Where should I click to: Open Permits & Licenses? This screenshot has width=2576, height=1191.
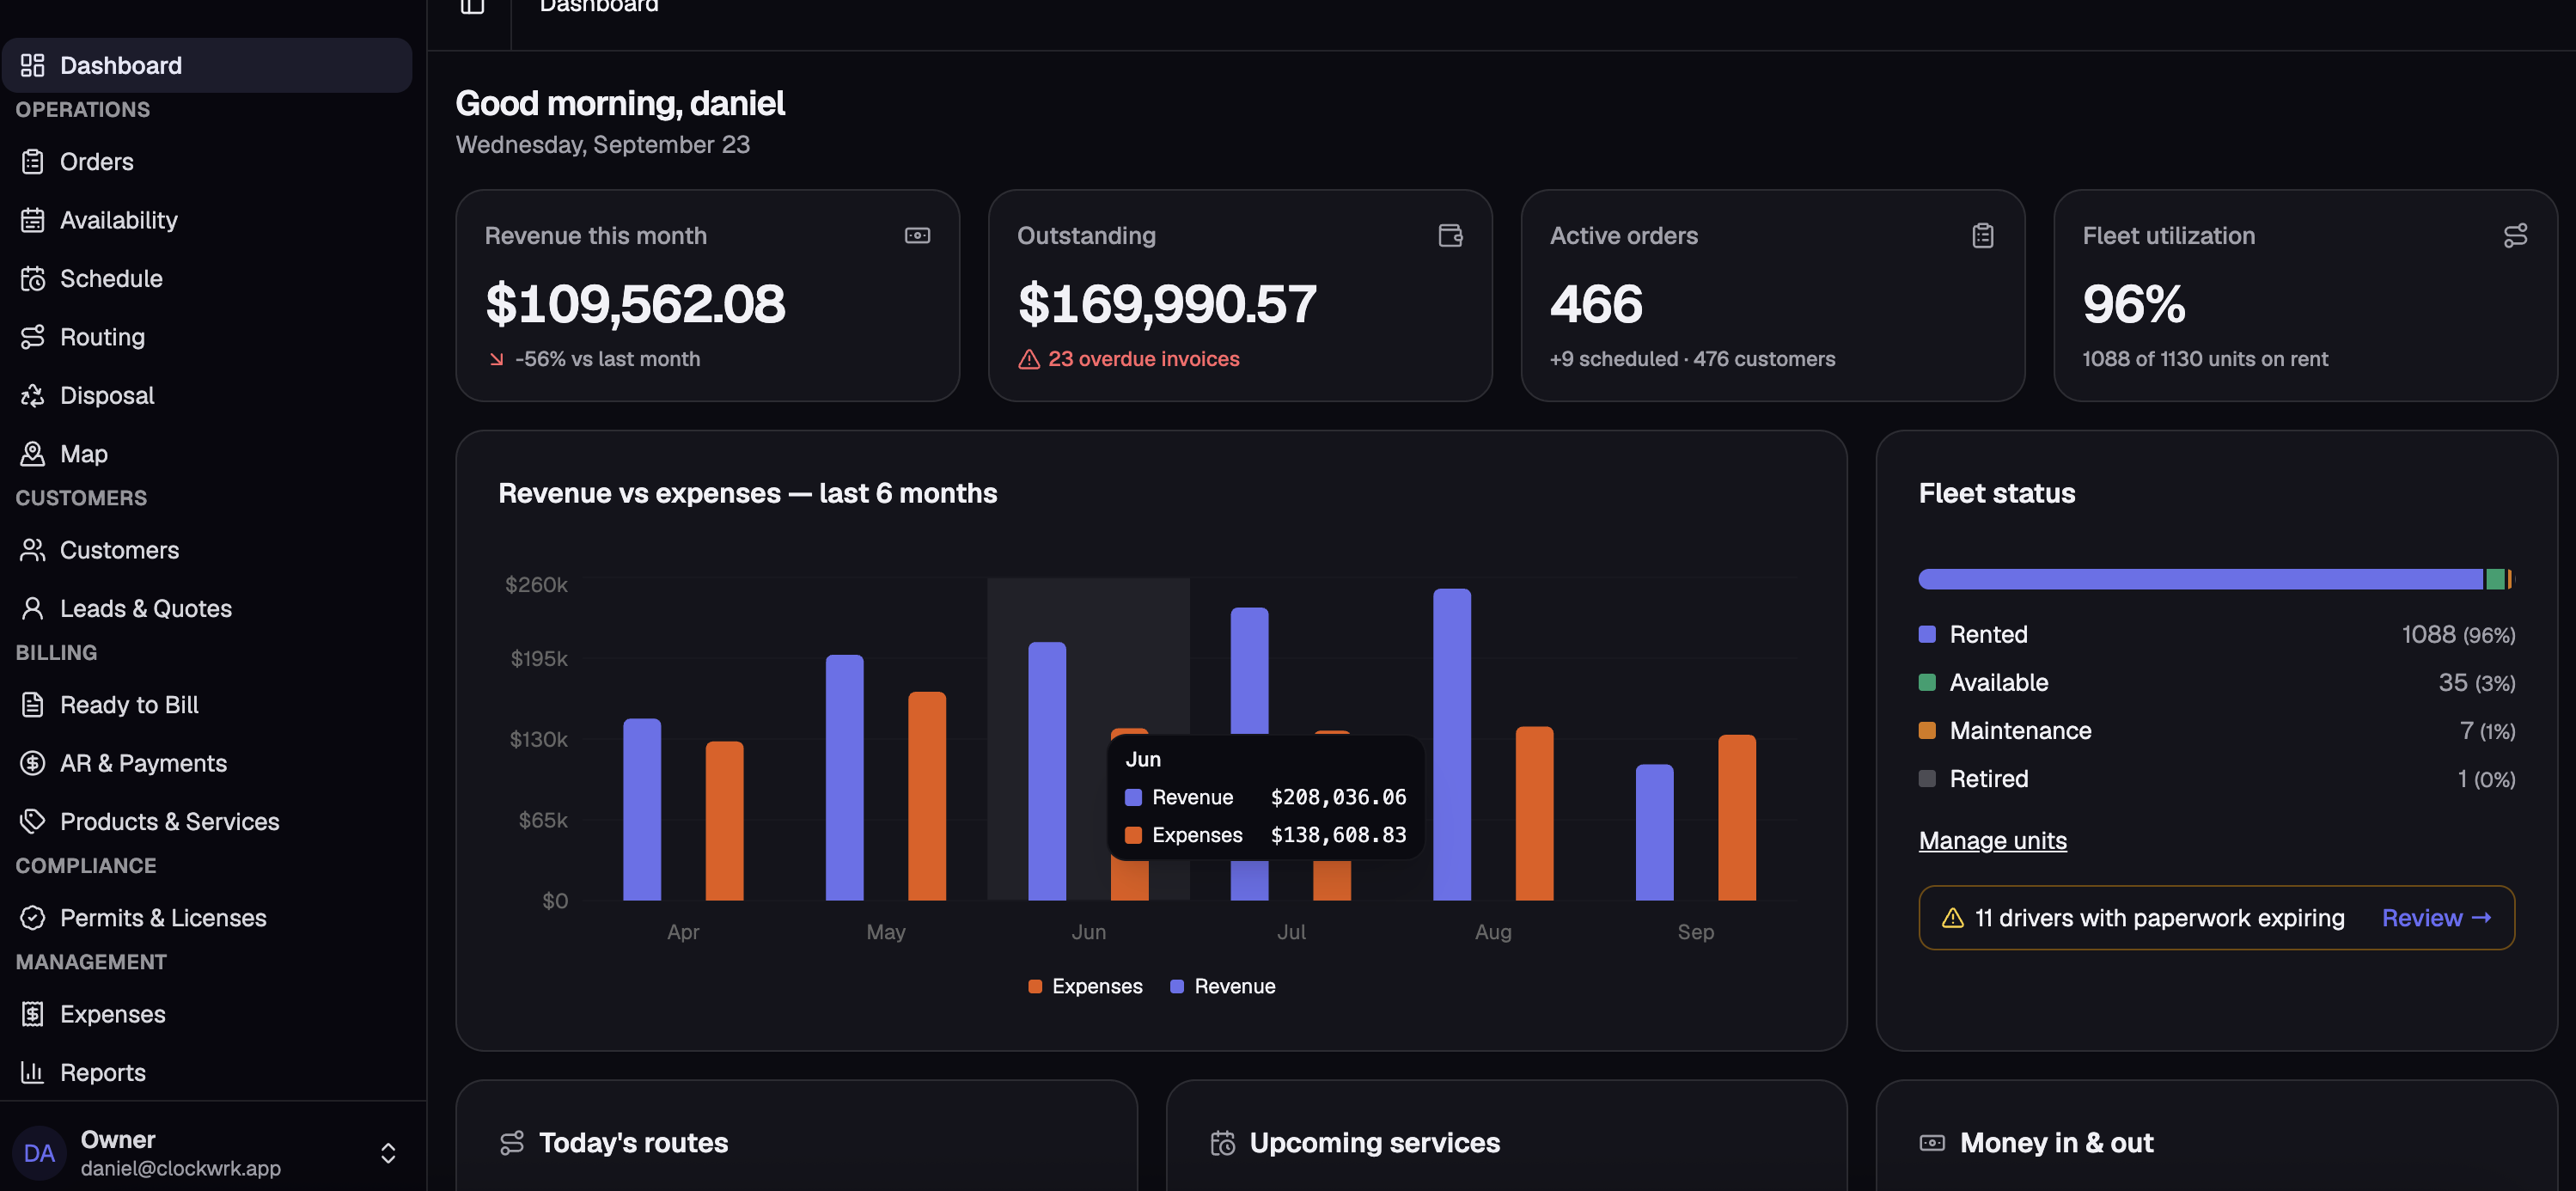coord(207,918)
